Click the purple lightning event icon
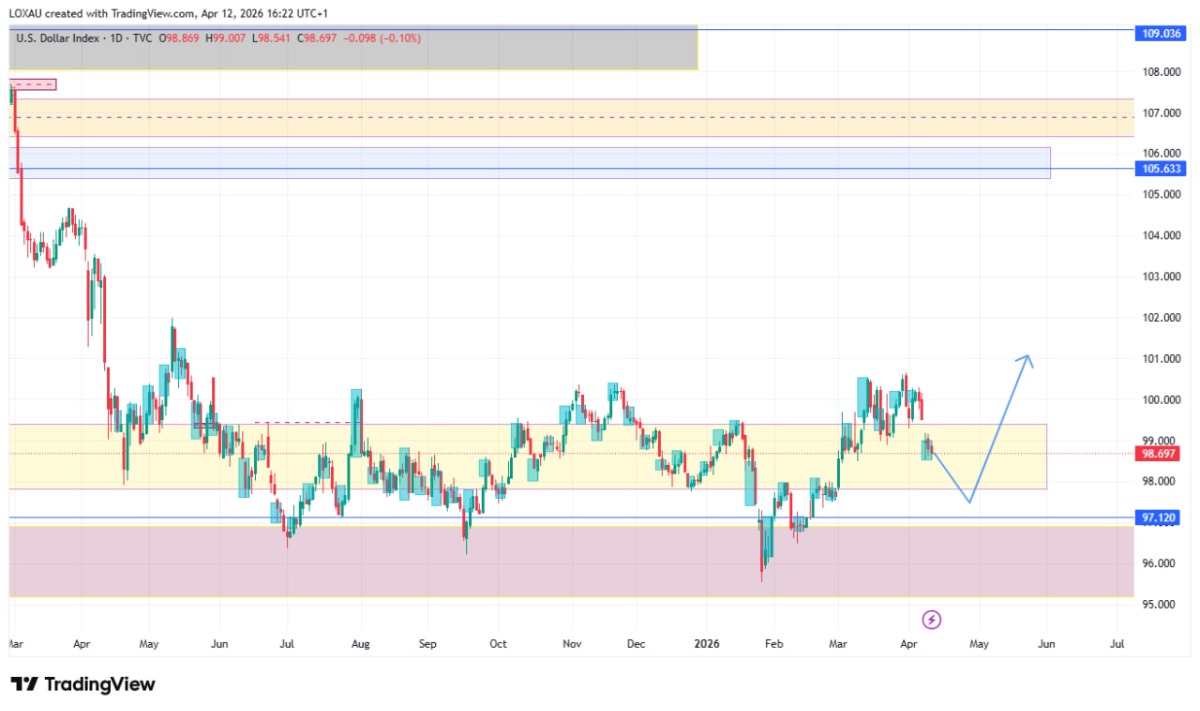The image size is (1200, 711). (x=932, y=620)
